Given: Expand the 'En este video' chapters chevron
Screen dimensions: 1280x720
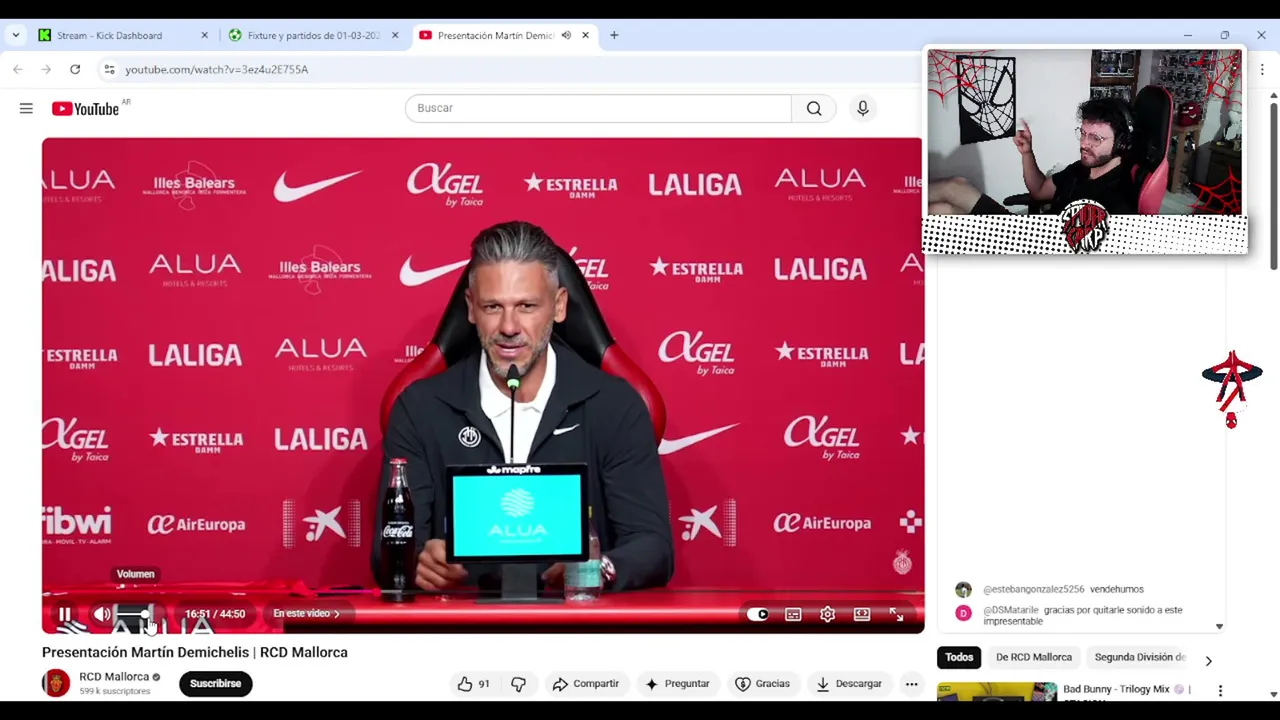Looking at the screenshot, I should point(337,614).
